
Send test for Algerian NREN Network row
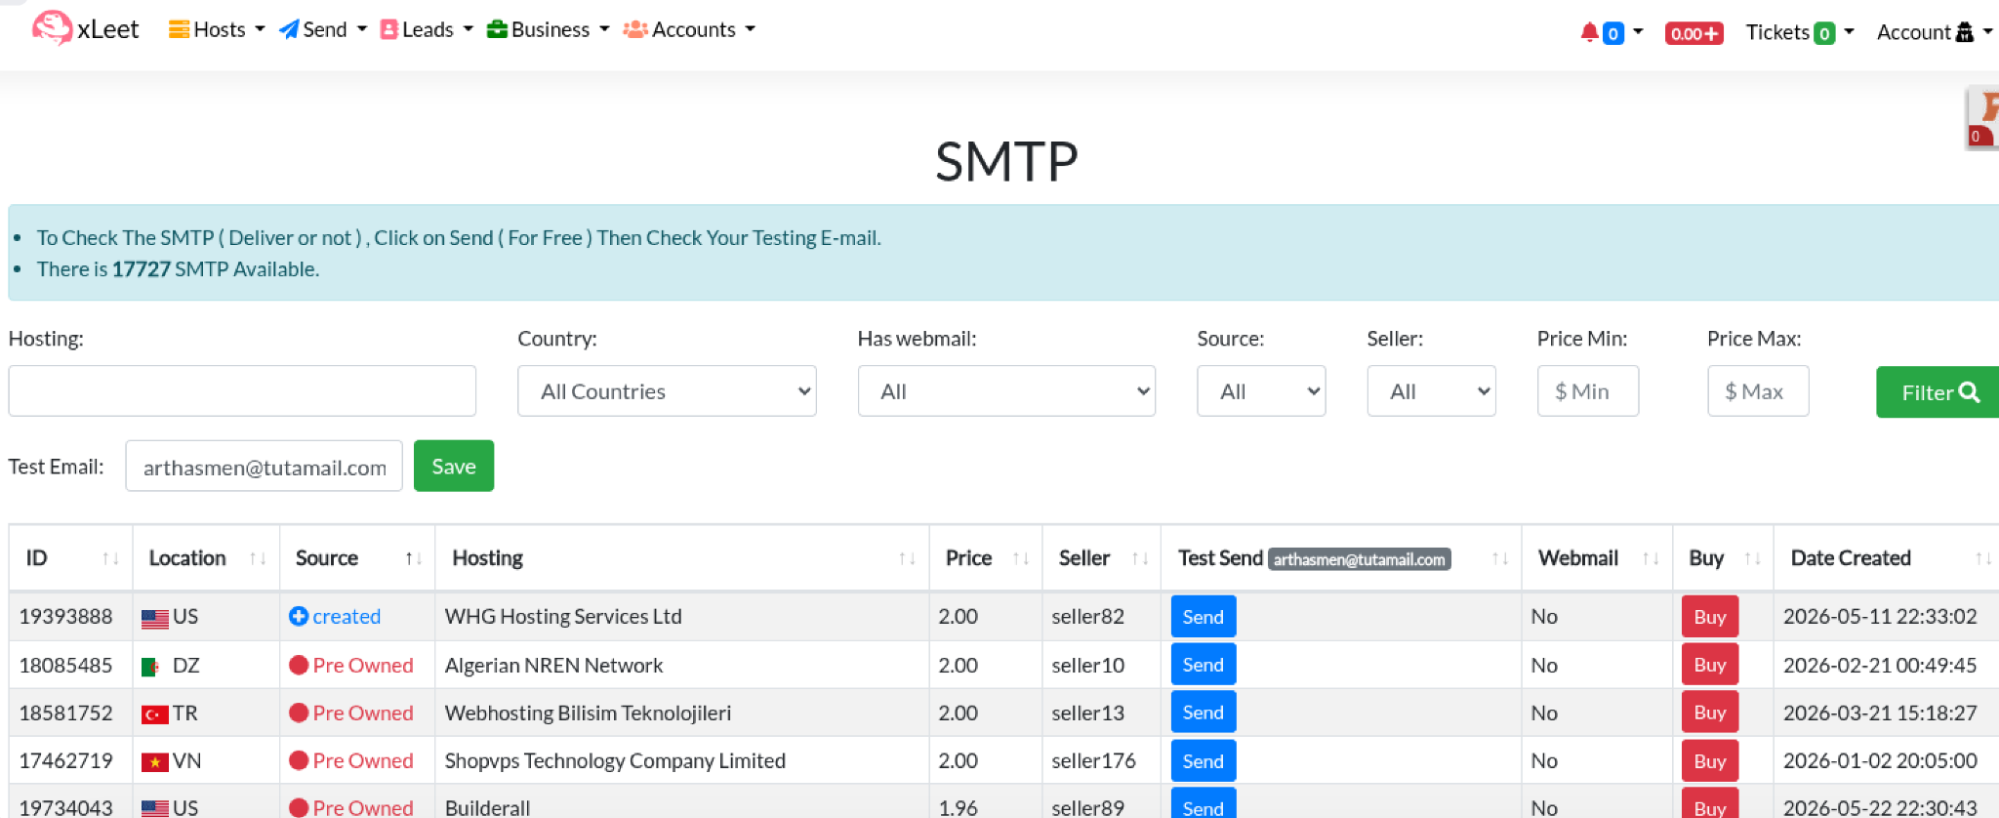tap(1203, 665)
